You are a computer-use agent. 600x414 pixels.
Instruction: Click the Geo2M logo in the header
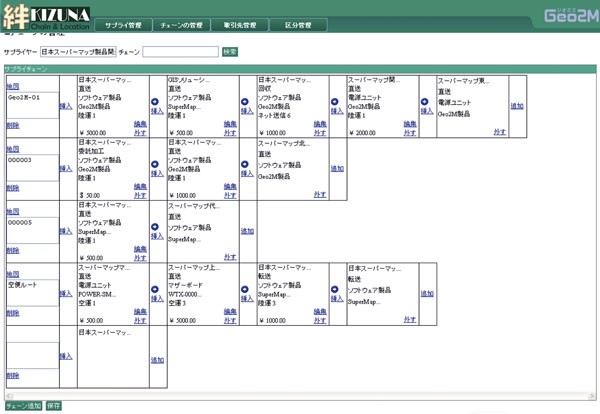[572, 15]
